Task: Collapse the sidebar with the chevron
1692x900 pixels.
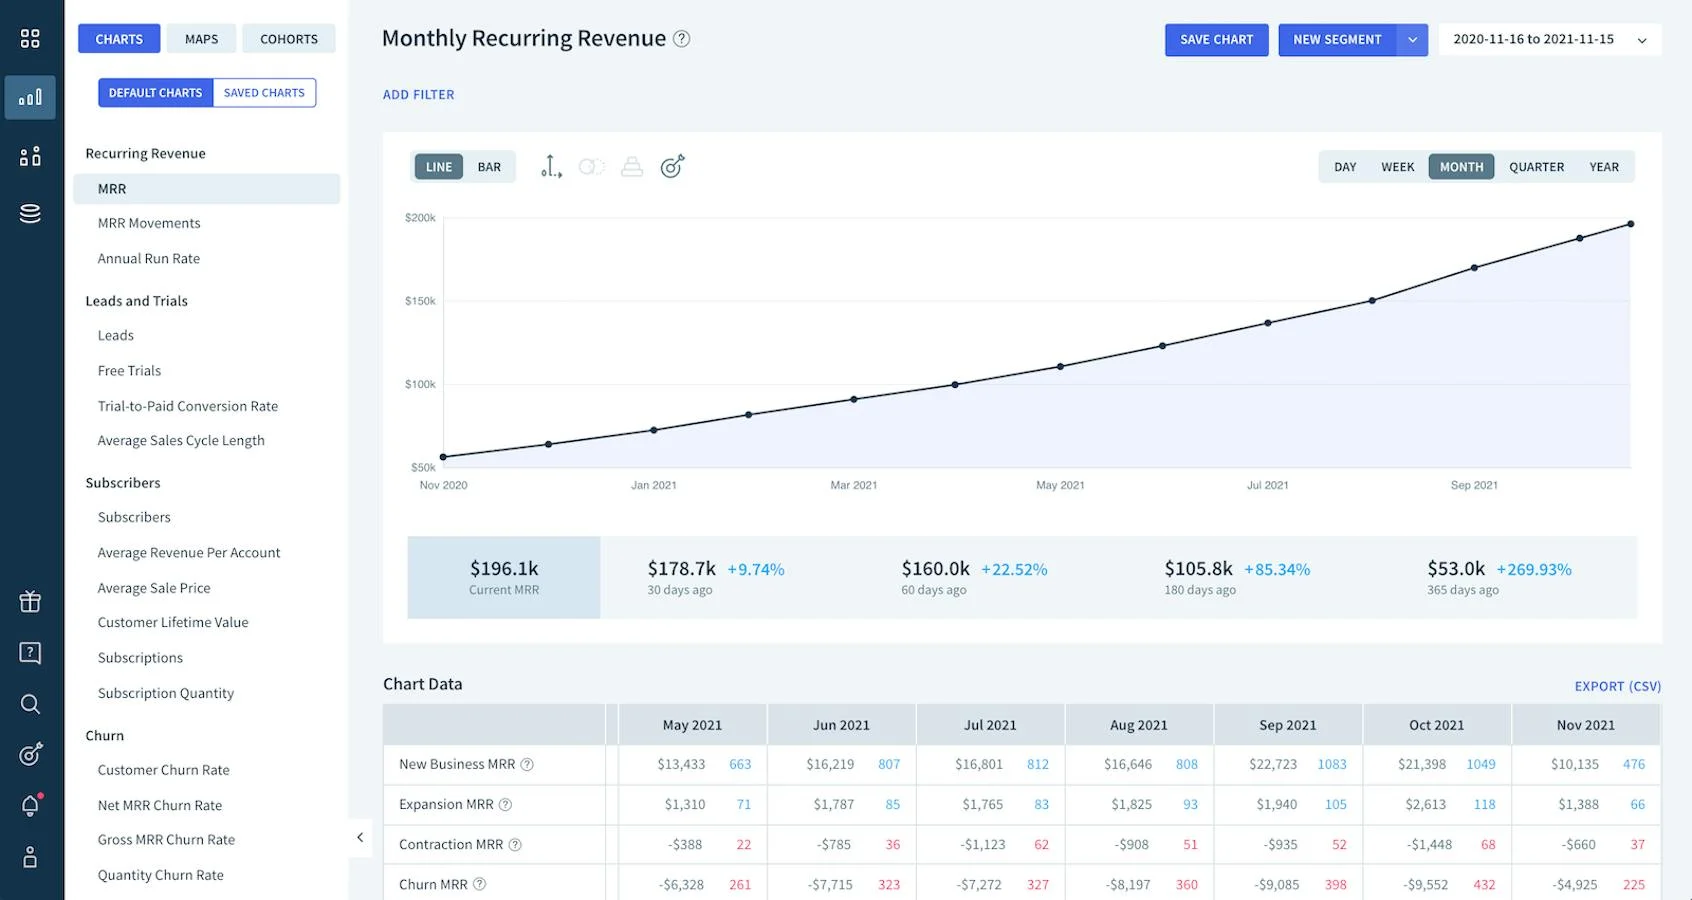Action: click(360, 838)
